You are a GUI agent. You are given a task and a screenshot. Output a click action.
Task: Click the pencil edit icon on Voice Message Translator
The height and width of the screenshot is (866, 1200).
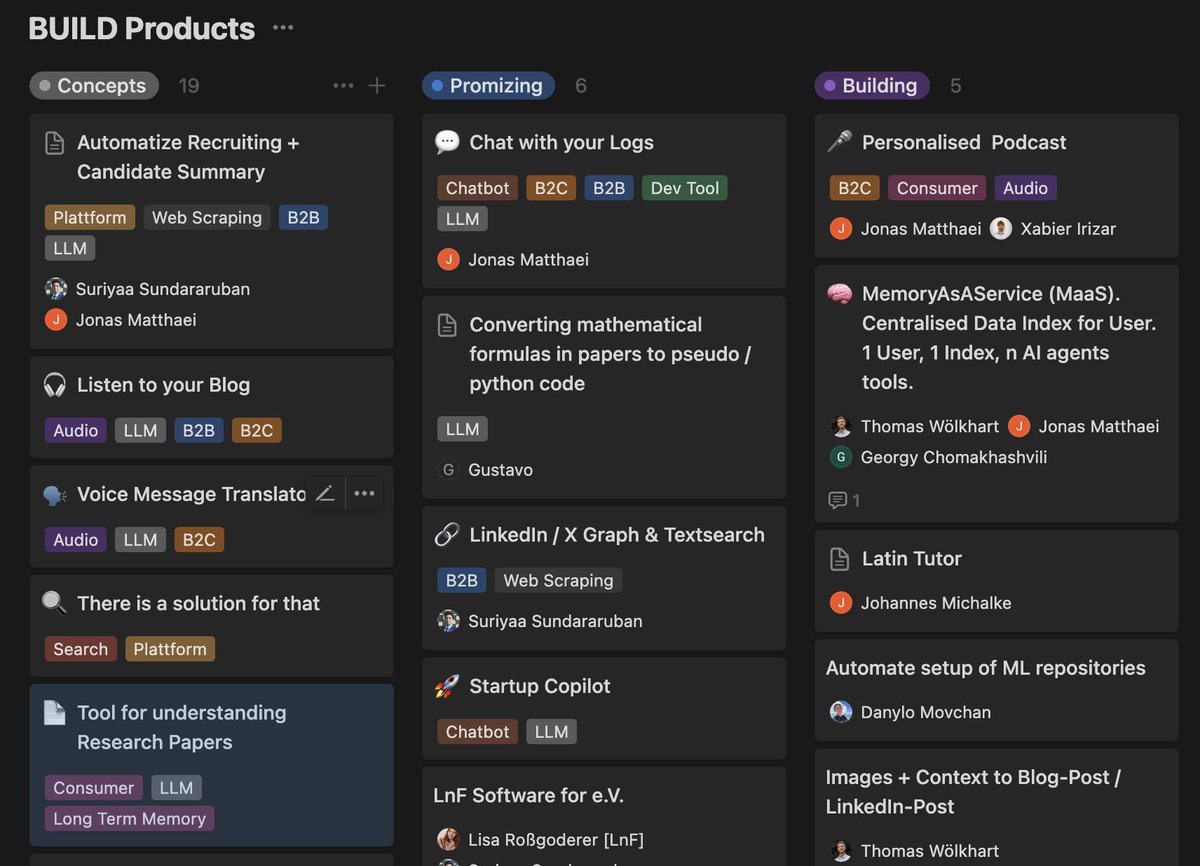(x=324, y=492)
